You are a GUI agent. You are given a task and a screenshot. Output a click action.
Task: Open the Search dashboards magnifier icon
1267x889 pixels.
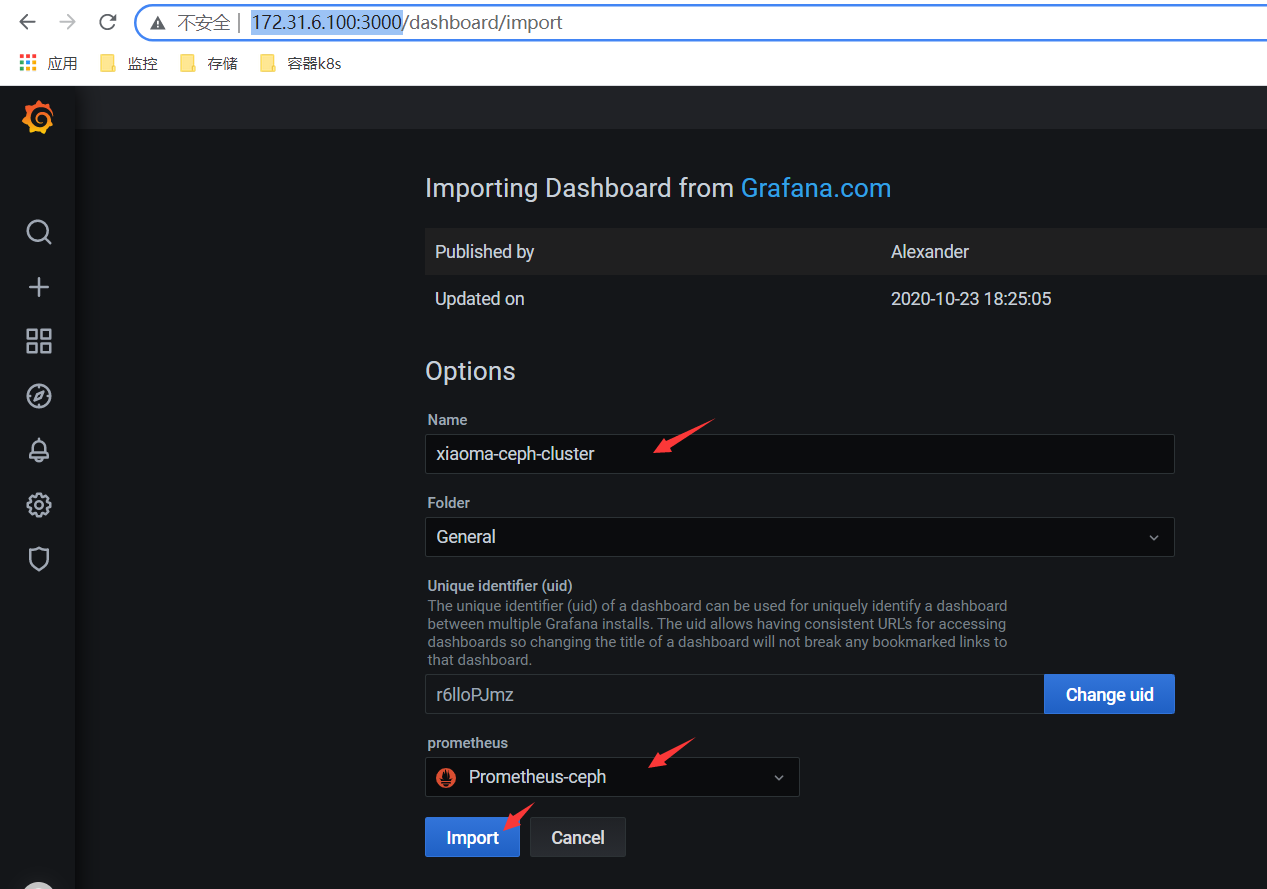point(38,232)
